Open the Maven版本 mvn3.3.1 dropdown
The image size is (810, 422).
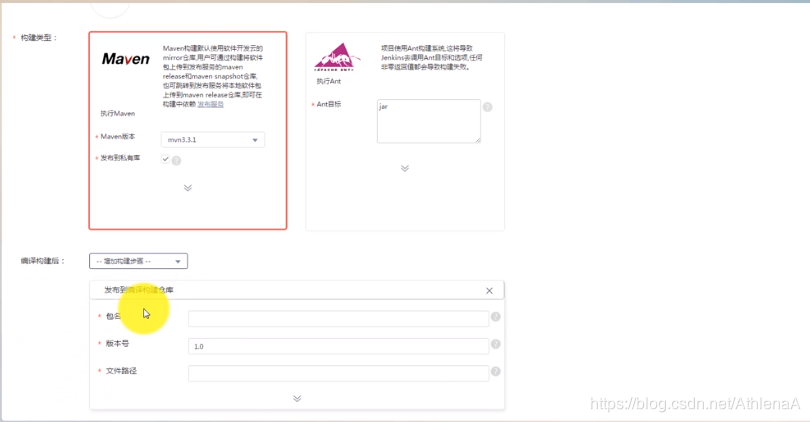[213, 140]
